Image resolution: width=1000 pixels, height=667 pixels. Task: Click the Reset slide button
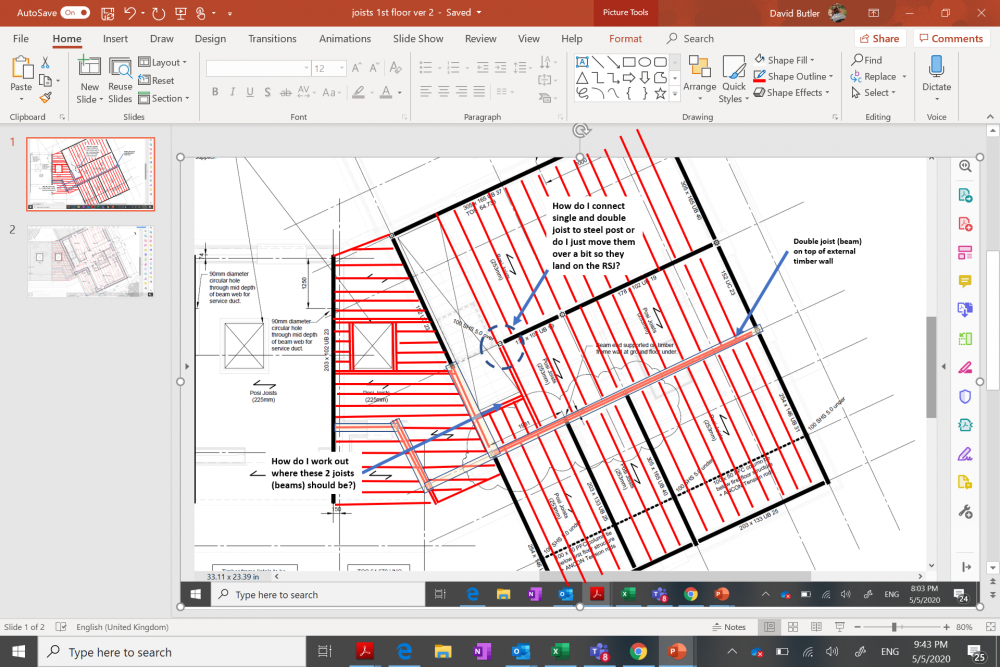click(156, 80)
